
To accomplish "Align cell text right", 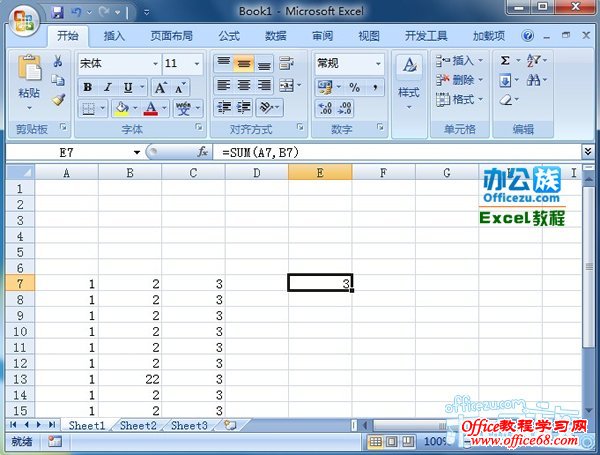I will [264, 85].
